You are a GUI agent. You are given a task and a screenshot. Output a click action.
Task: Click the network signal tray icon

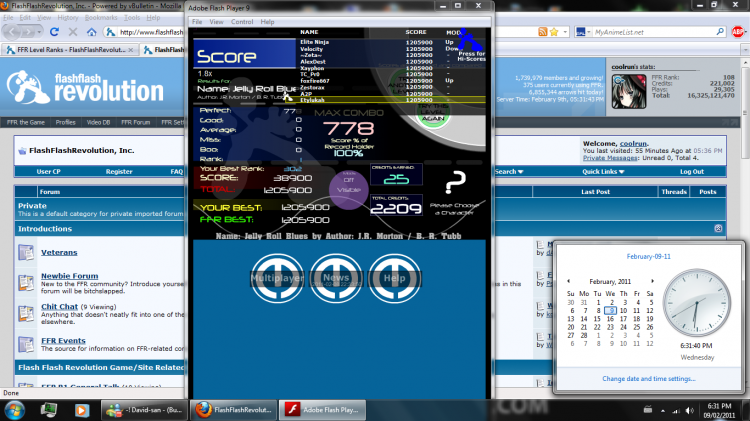click(x=676, y=410)
